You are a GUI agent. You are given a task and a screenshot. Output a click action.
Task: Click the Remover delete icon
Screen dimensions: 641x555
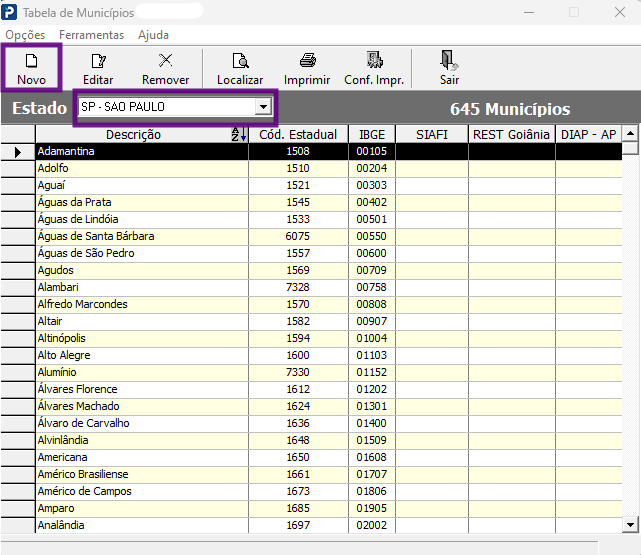(x=166, y=60)
